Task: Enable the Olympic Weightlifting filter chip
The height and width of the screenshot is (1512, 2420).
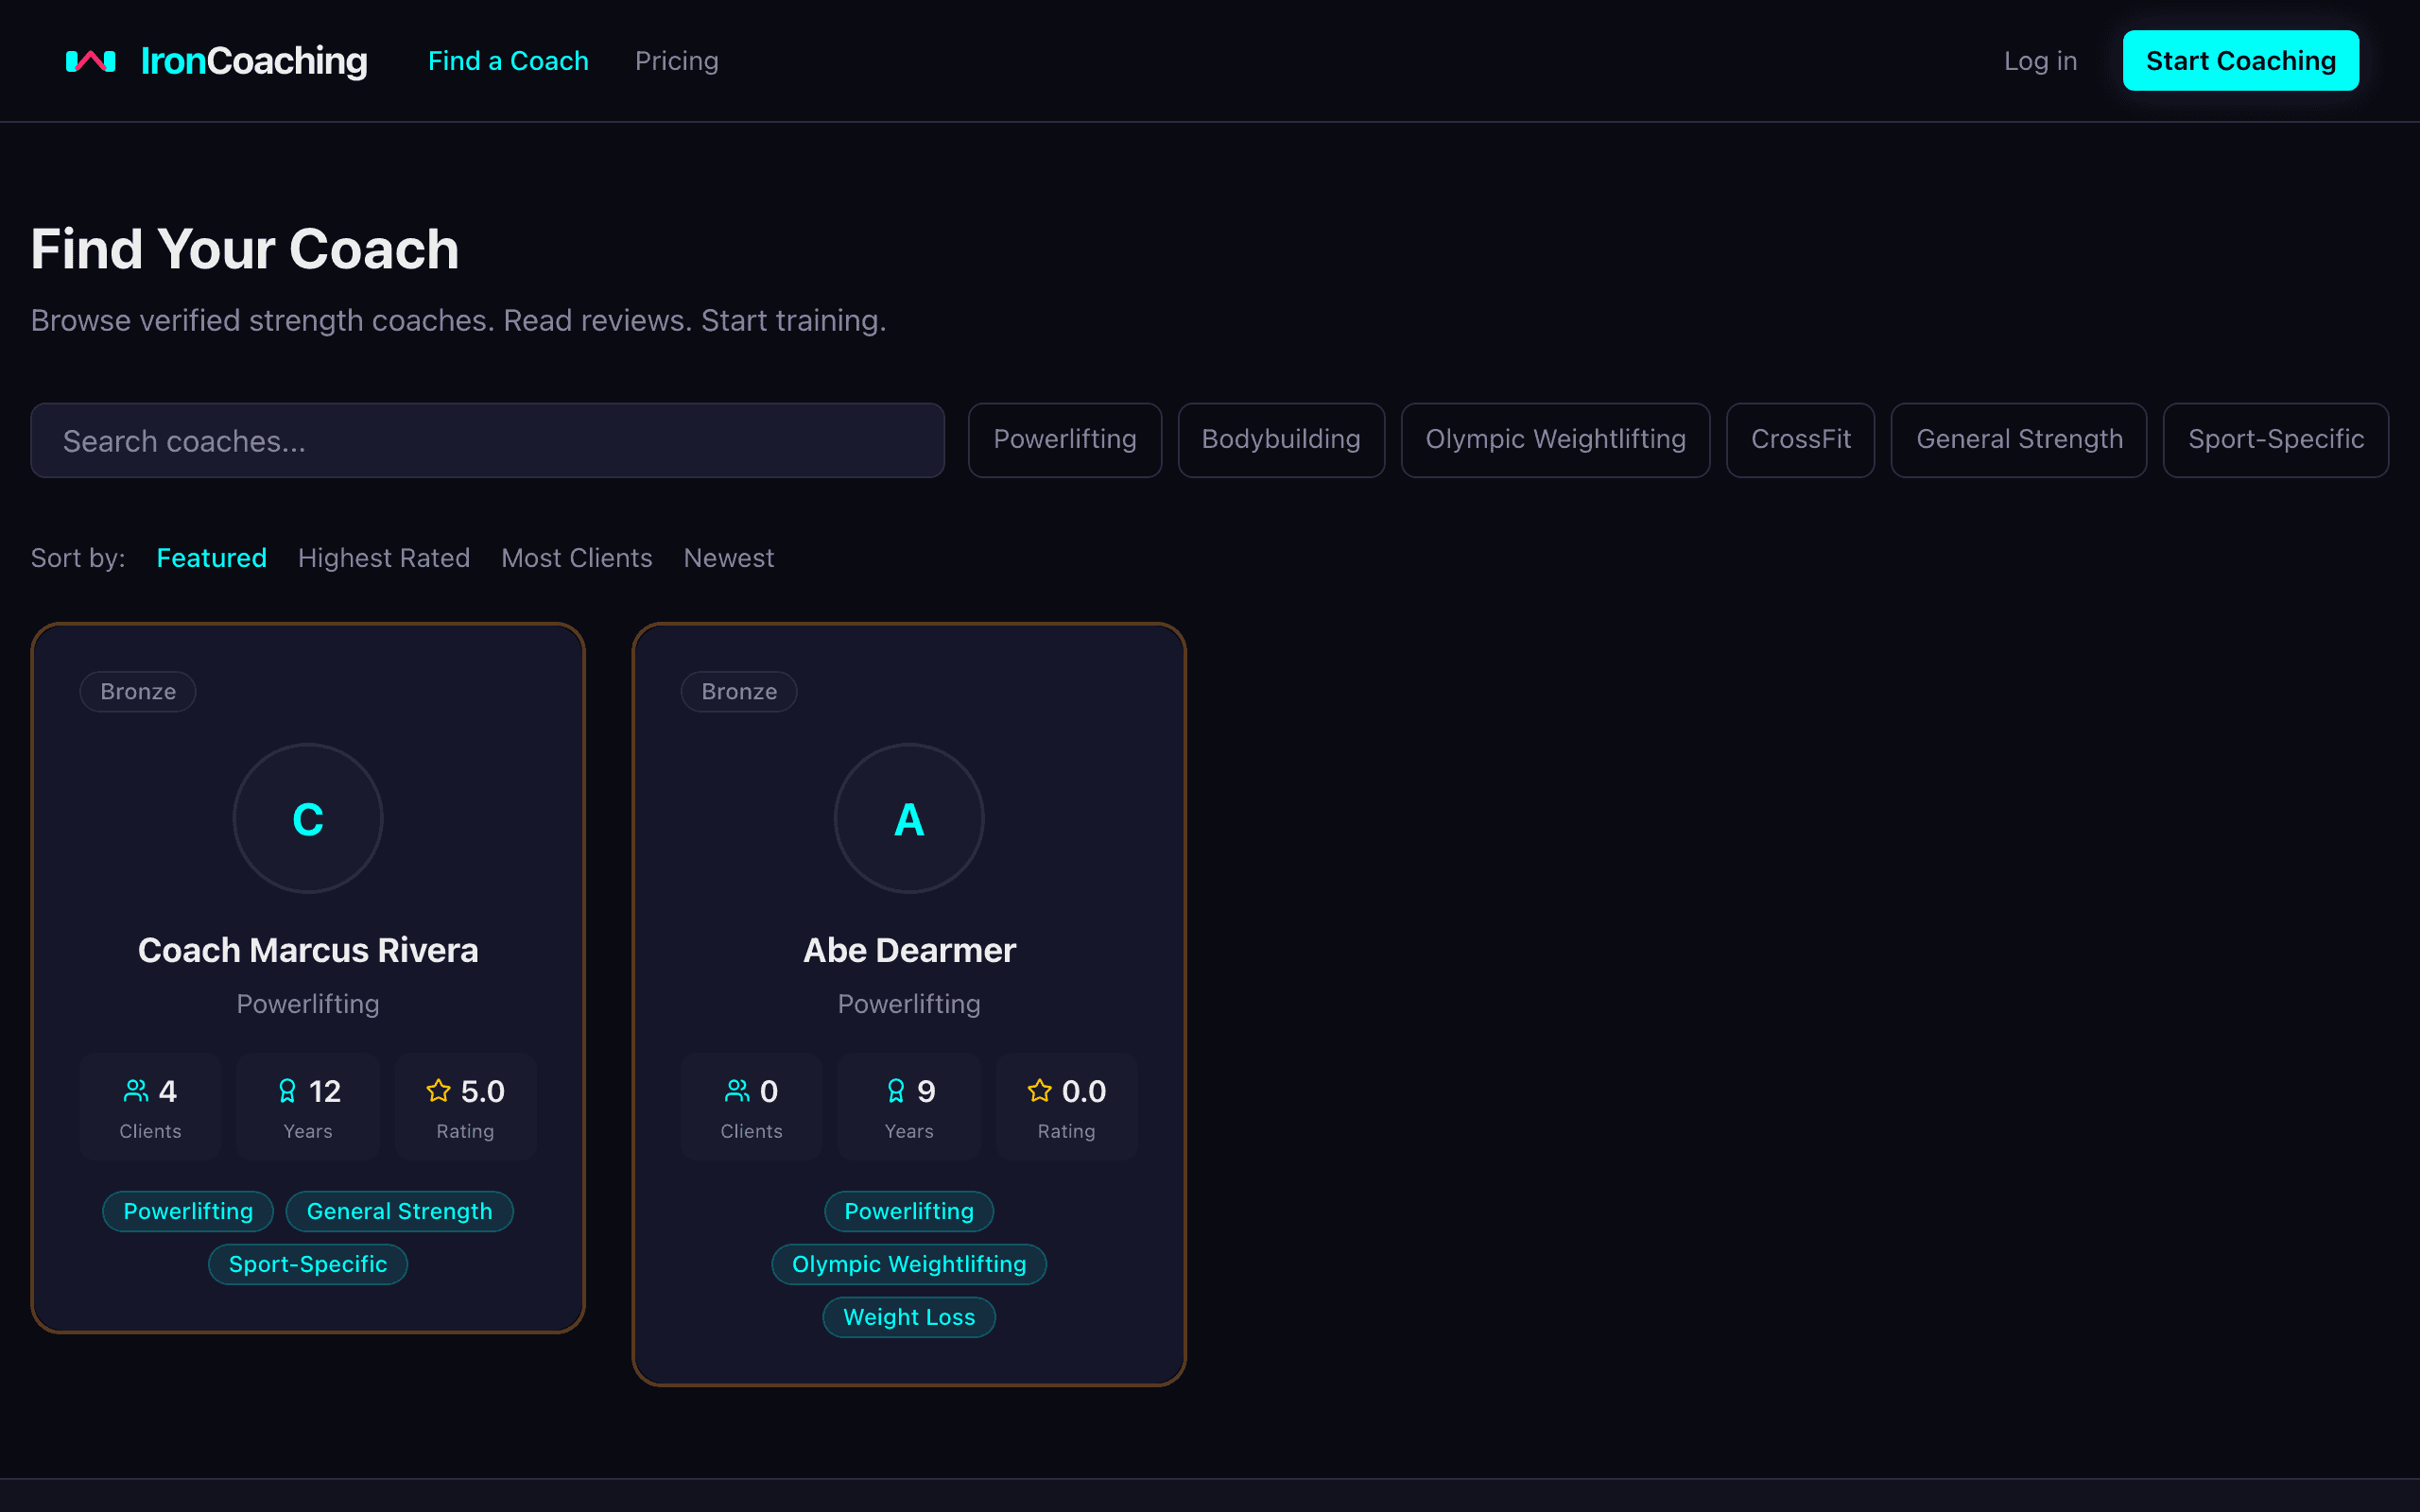Action: pos(1555,440)
